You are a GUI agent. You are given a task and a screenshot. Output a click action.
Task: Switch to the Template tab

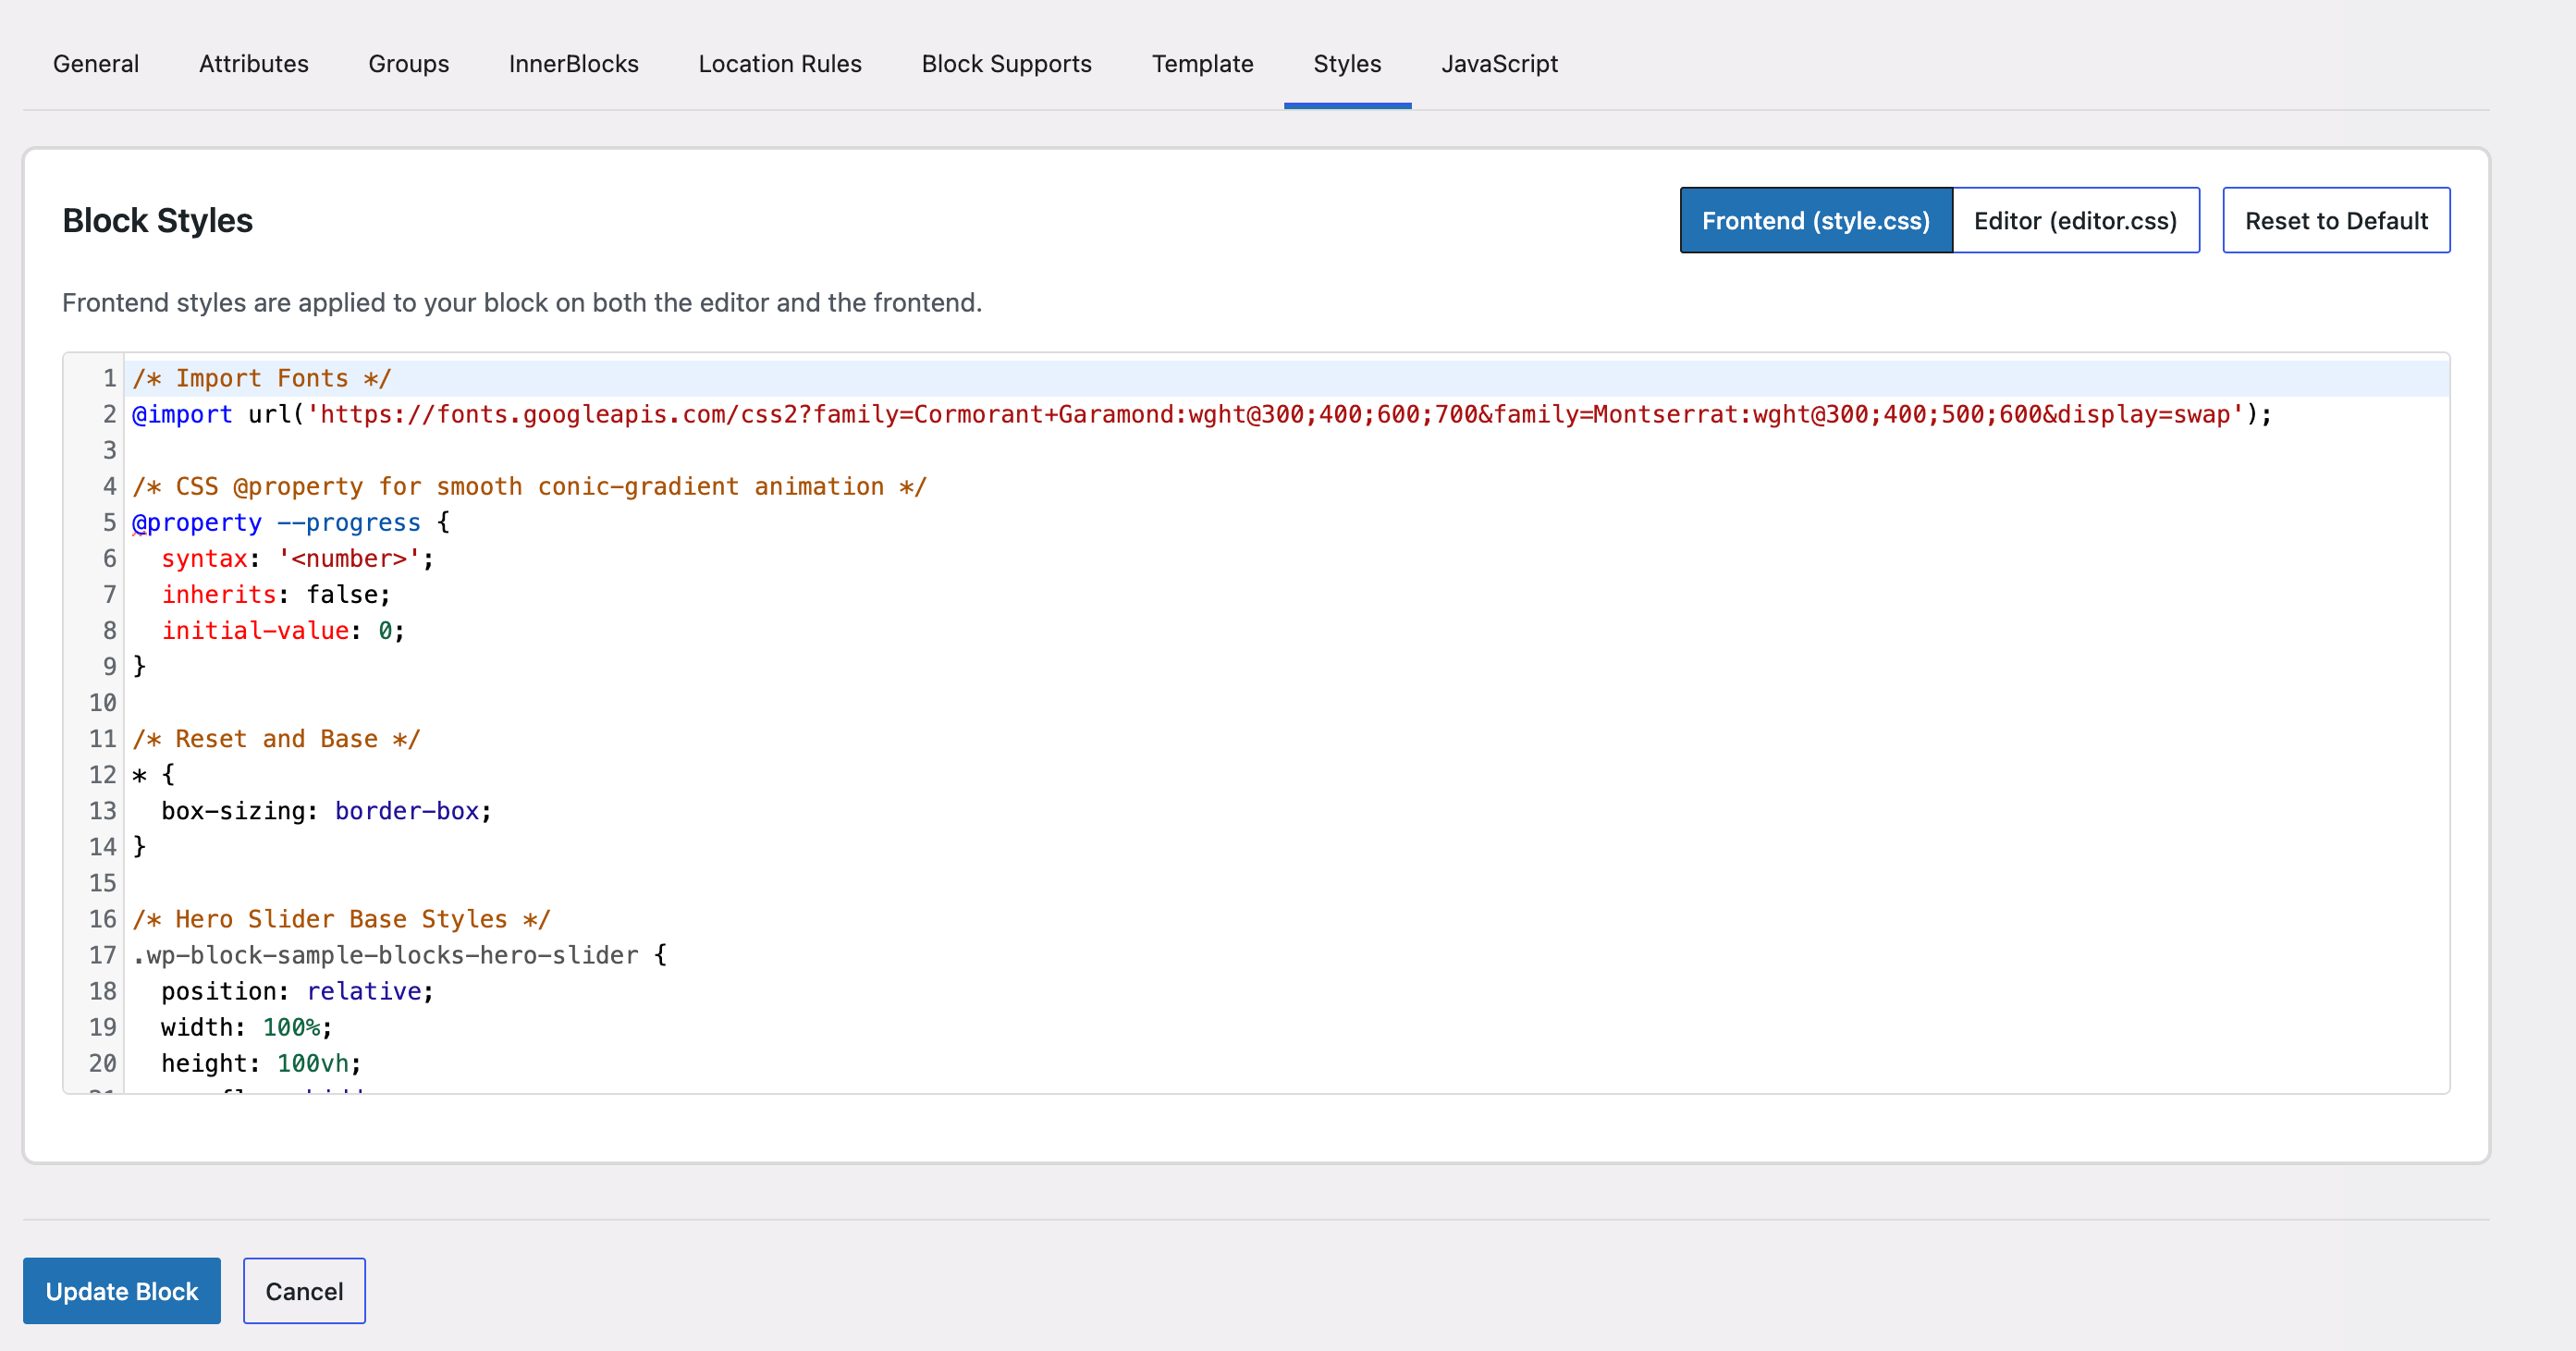pos(1203,64)
